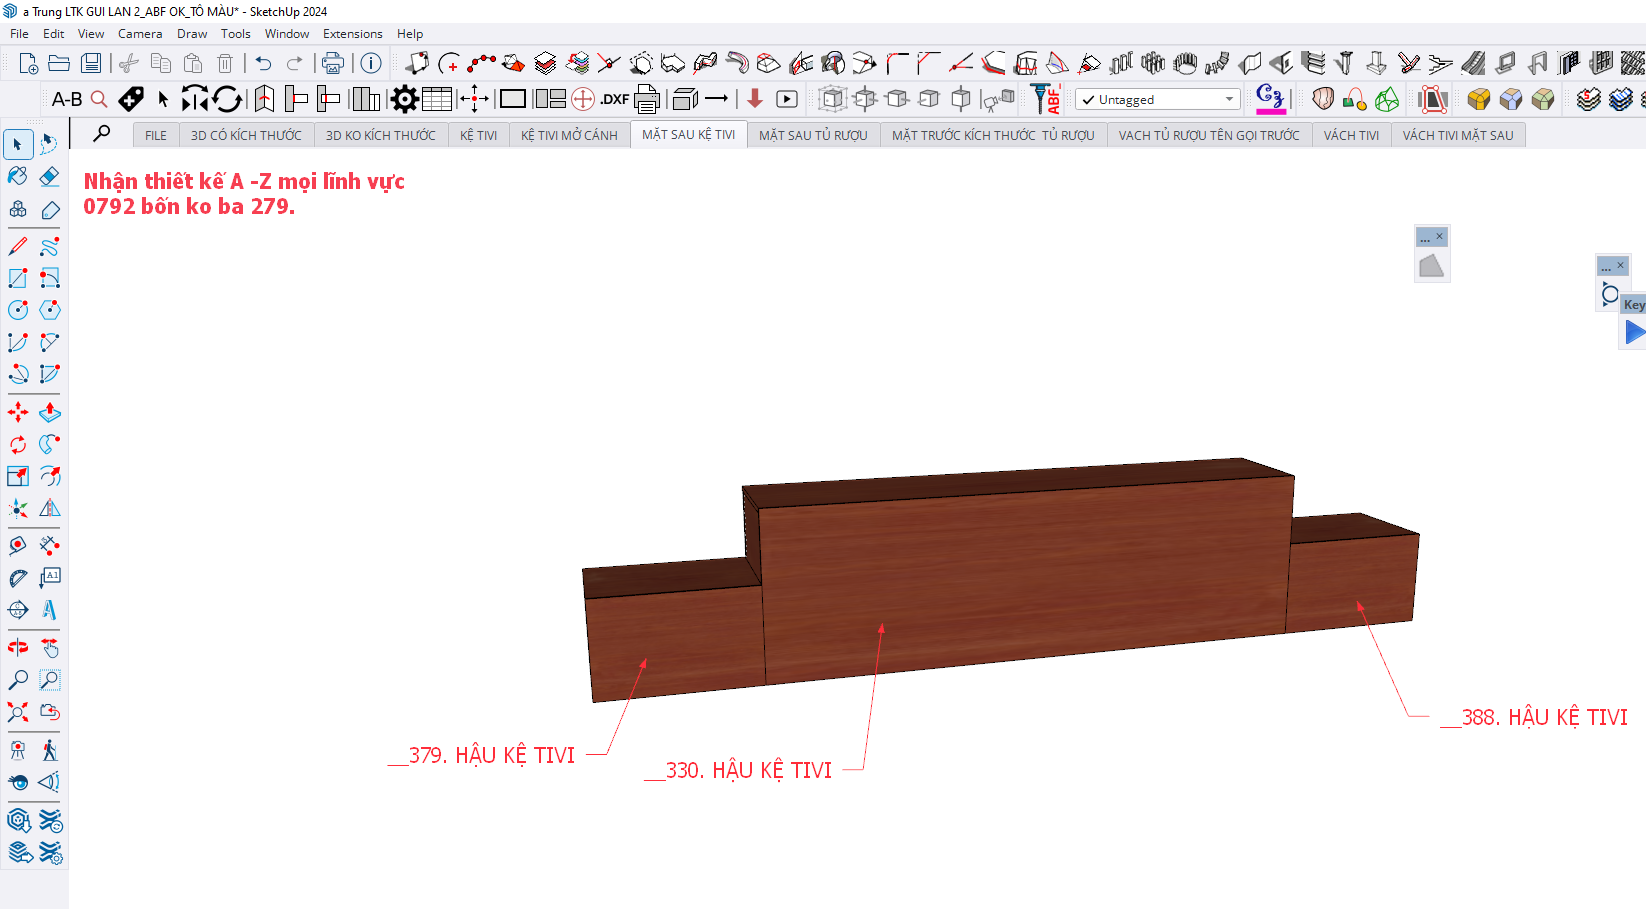1646x909 pixels.
Task: Open Model Info with the info icon
Action: tap(371, 64)
